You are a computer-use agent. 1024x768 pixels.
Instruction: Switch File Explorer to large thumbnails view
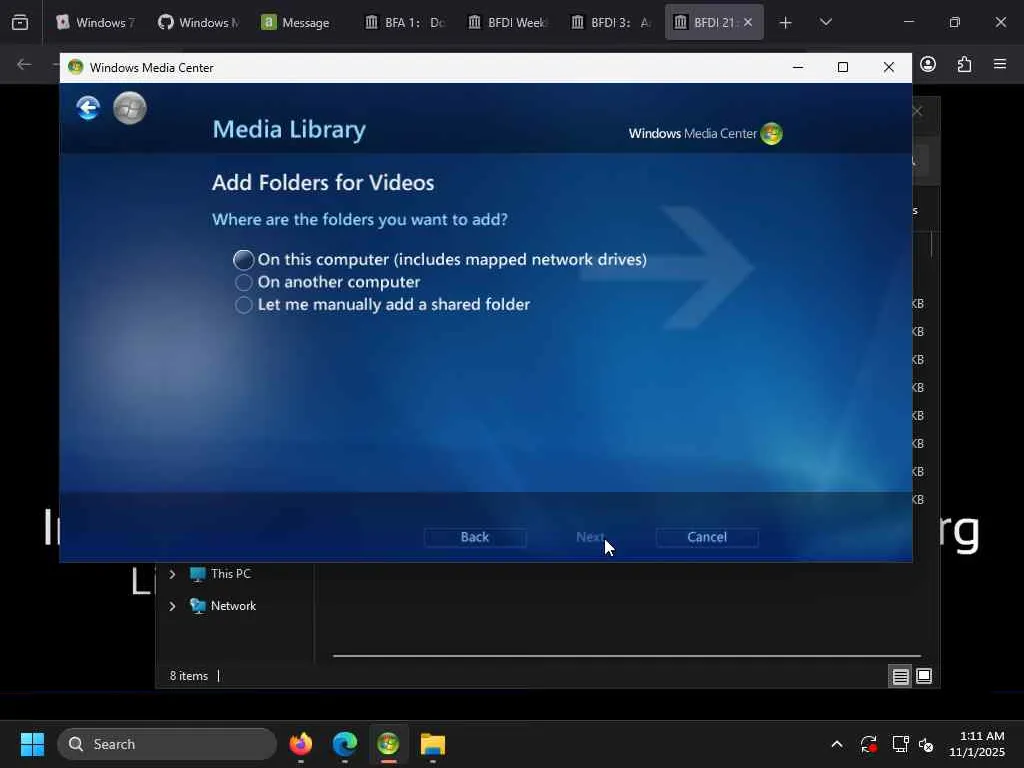[924, 677]
